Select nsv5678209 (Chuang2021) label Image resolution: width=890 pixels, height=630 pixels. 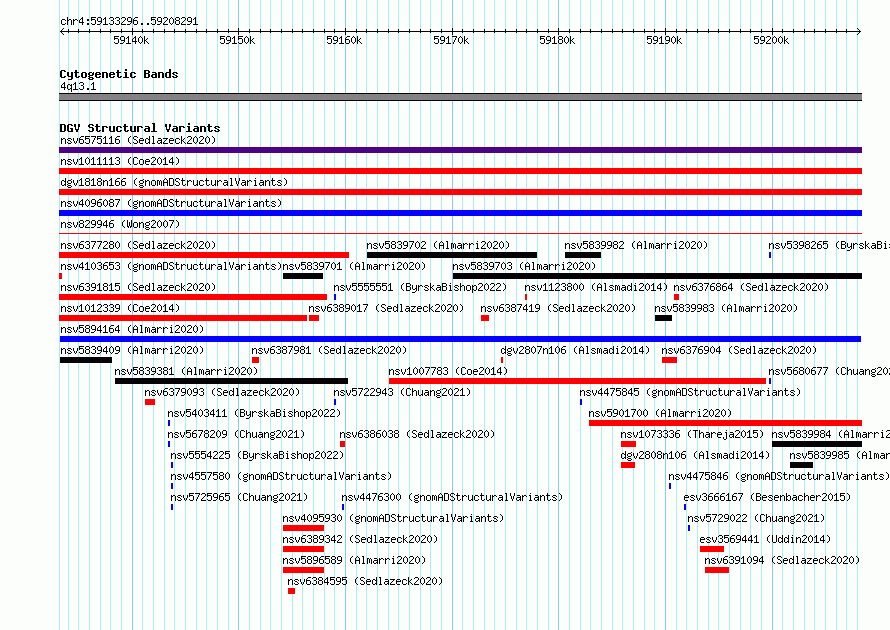coord(236,434)
